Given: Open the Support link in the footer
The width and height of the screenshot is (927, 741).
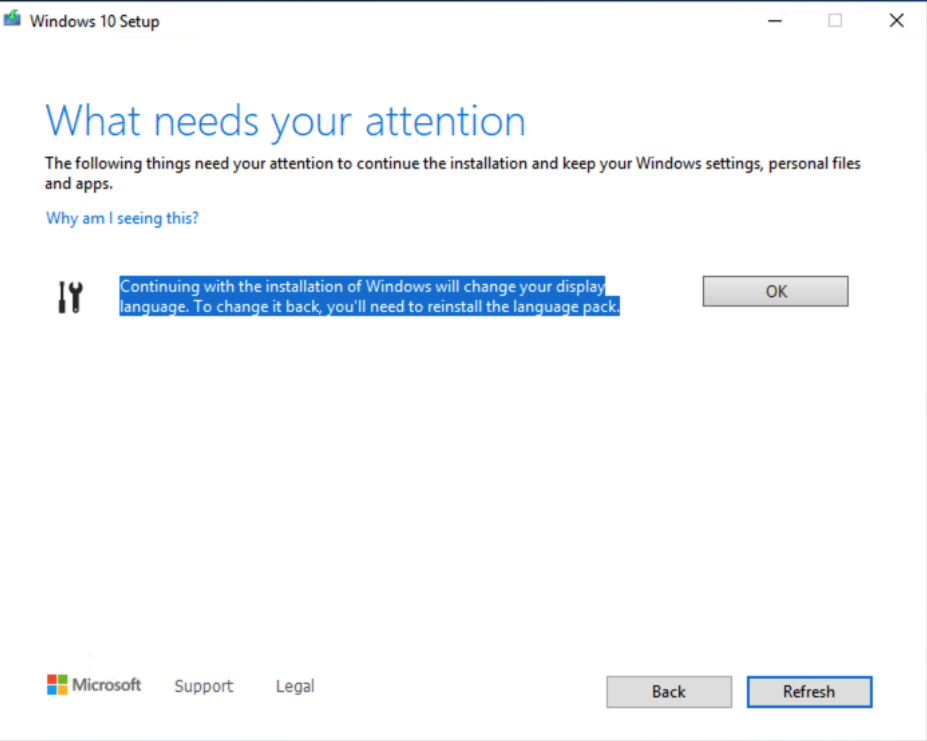Looking at the screenshot, I should pyautogui.click(x=203, y=686).
